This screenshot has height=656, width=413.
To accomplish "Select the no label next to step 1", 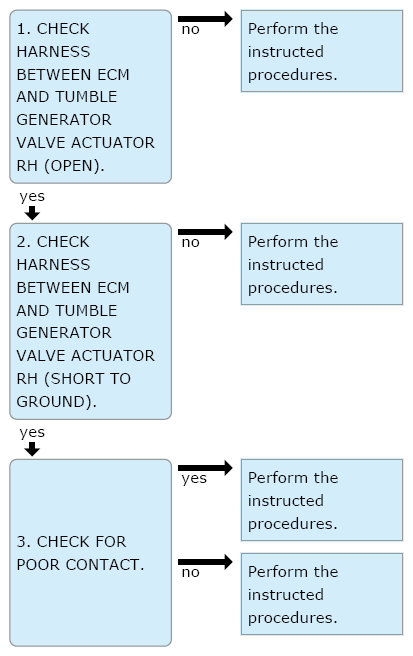I will pos(190,30).
